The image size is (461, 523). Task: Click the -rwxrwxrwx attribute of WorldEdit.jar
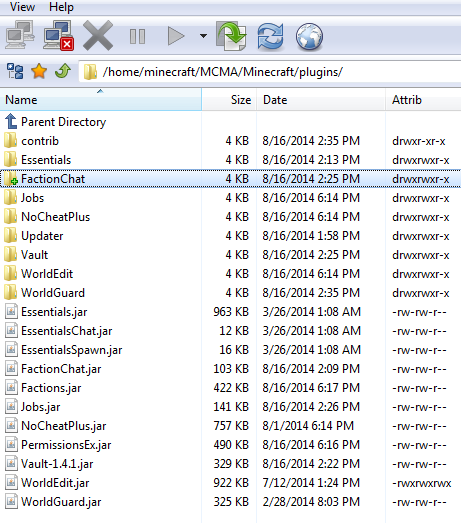coord(422,483)
